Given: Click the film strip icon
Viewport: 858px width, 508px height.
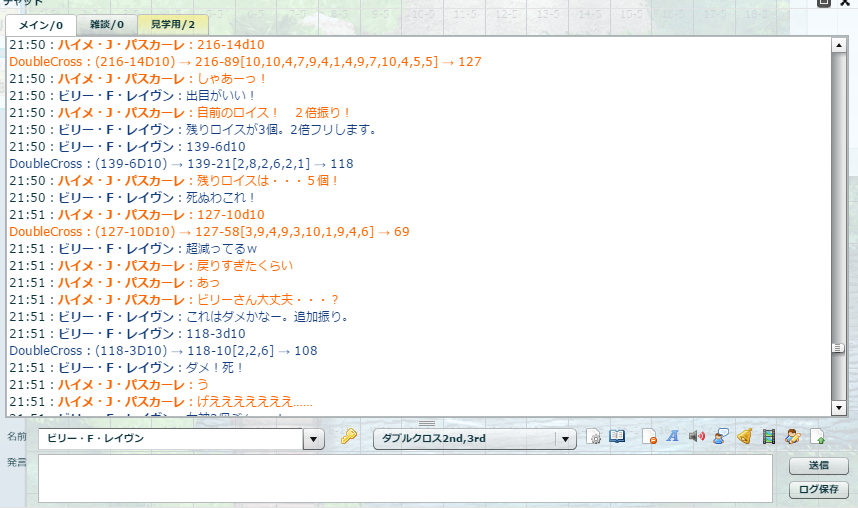Looking at the screenshot, I should [x=768, y=437].
